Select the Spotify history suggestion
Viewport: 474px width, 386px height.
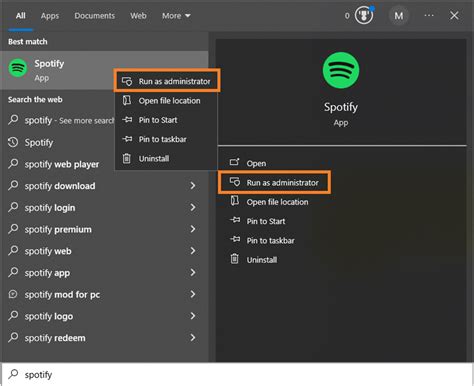(57, 143)
